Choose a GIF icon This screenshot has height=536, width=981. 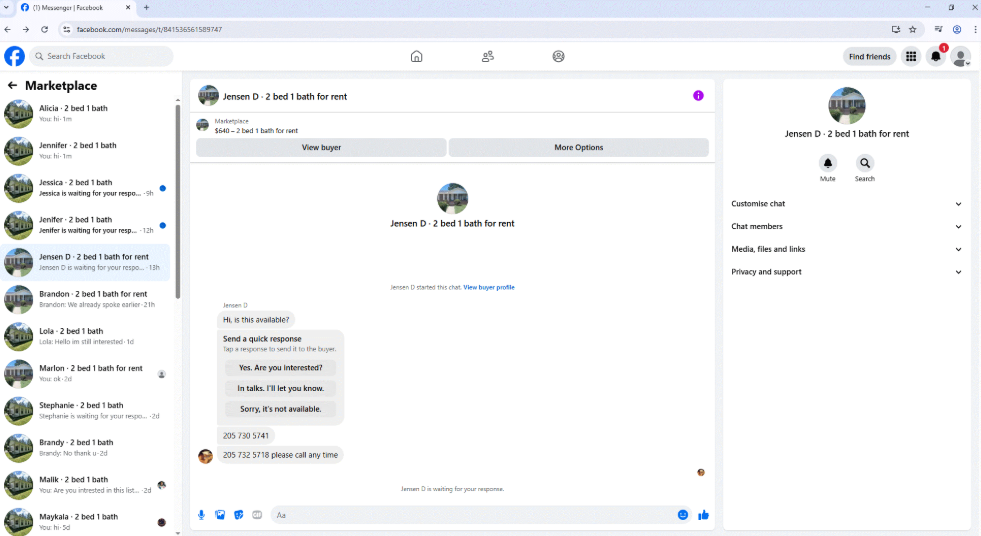[257, 515]
